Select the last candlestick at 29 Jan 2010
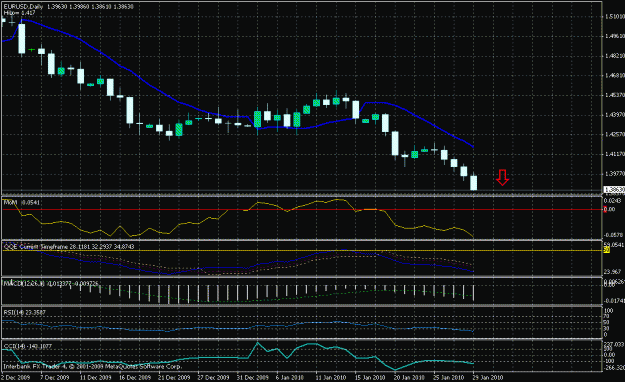This screenshot has width=625, height=382. pyautogui.click(x=474, y=182)
